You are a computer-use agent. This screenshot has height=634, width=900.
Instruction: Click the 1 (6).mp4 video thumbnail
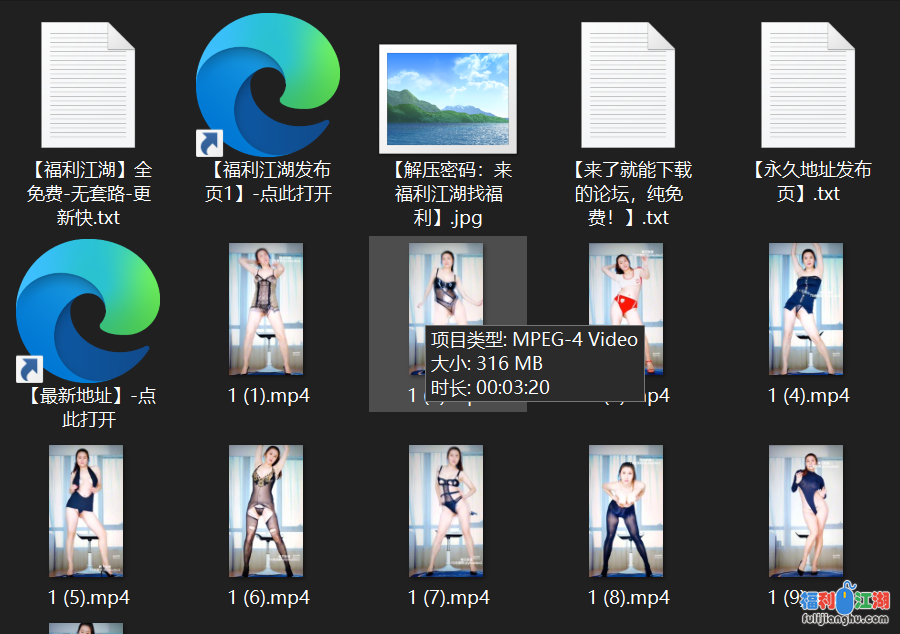pos(266,511)
